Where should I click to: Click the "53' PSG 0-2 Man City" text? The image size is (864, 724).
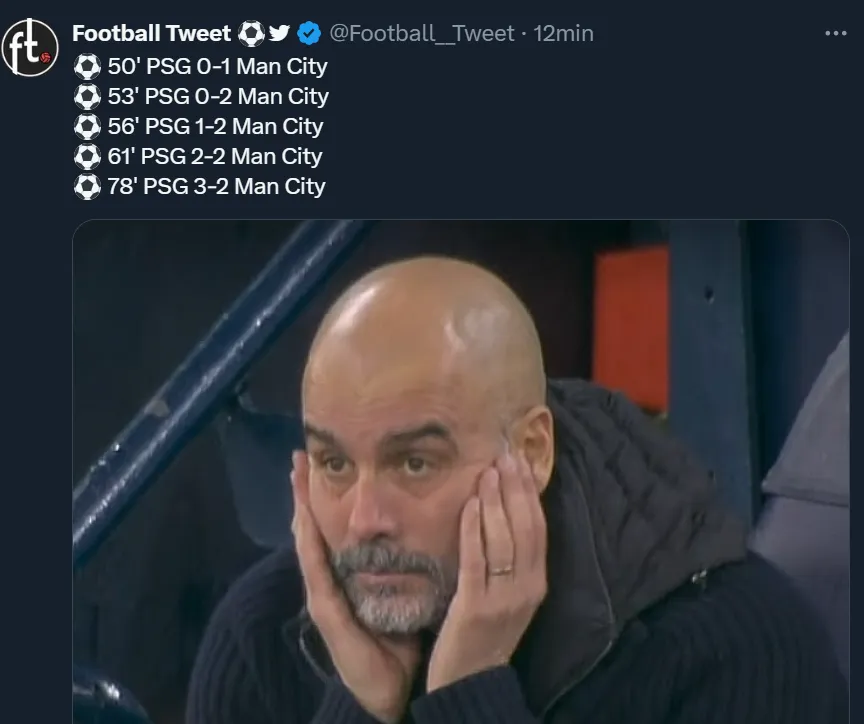pyautogui.click(x=218, y=97)
